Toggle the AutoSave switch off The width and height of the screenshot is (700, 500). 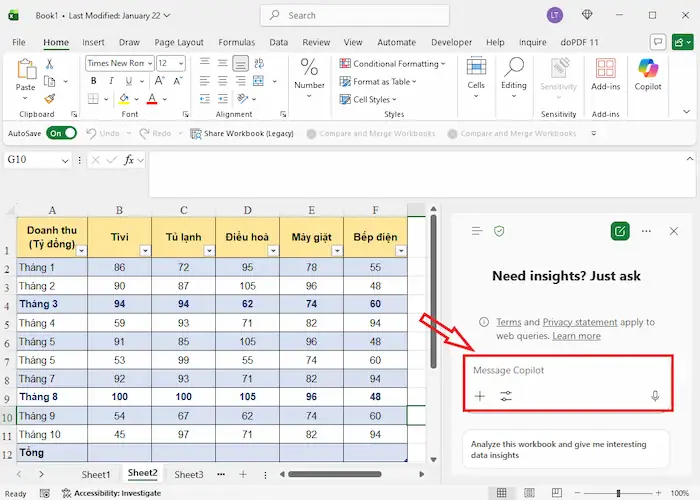[61, 133]
